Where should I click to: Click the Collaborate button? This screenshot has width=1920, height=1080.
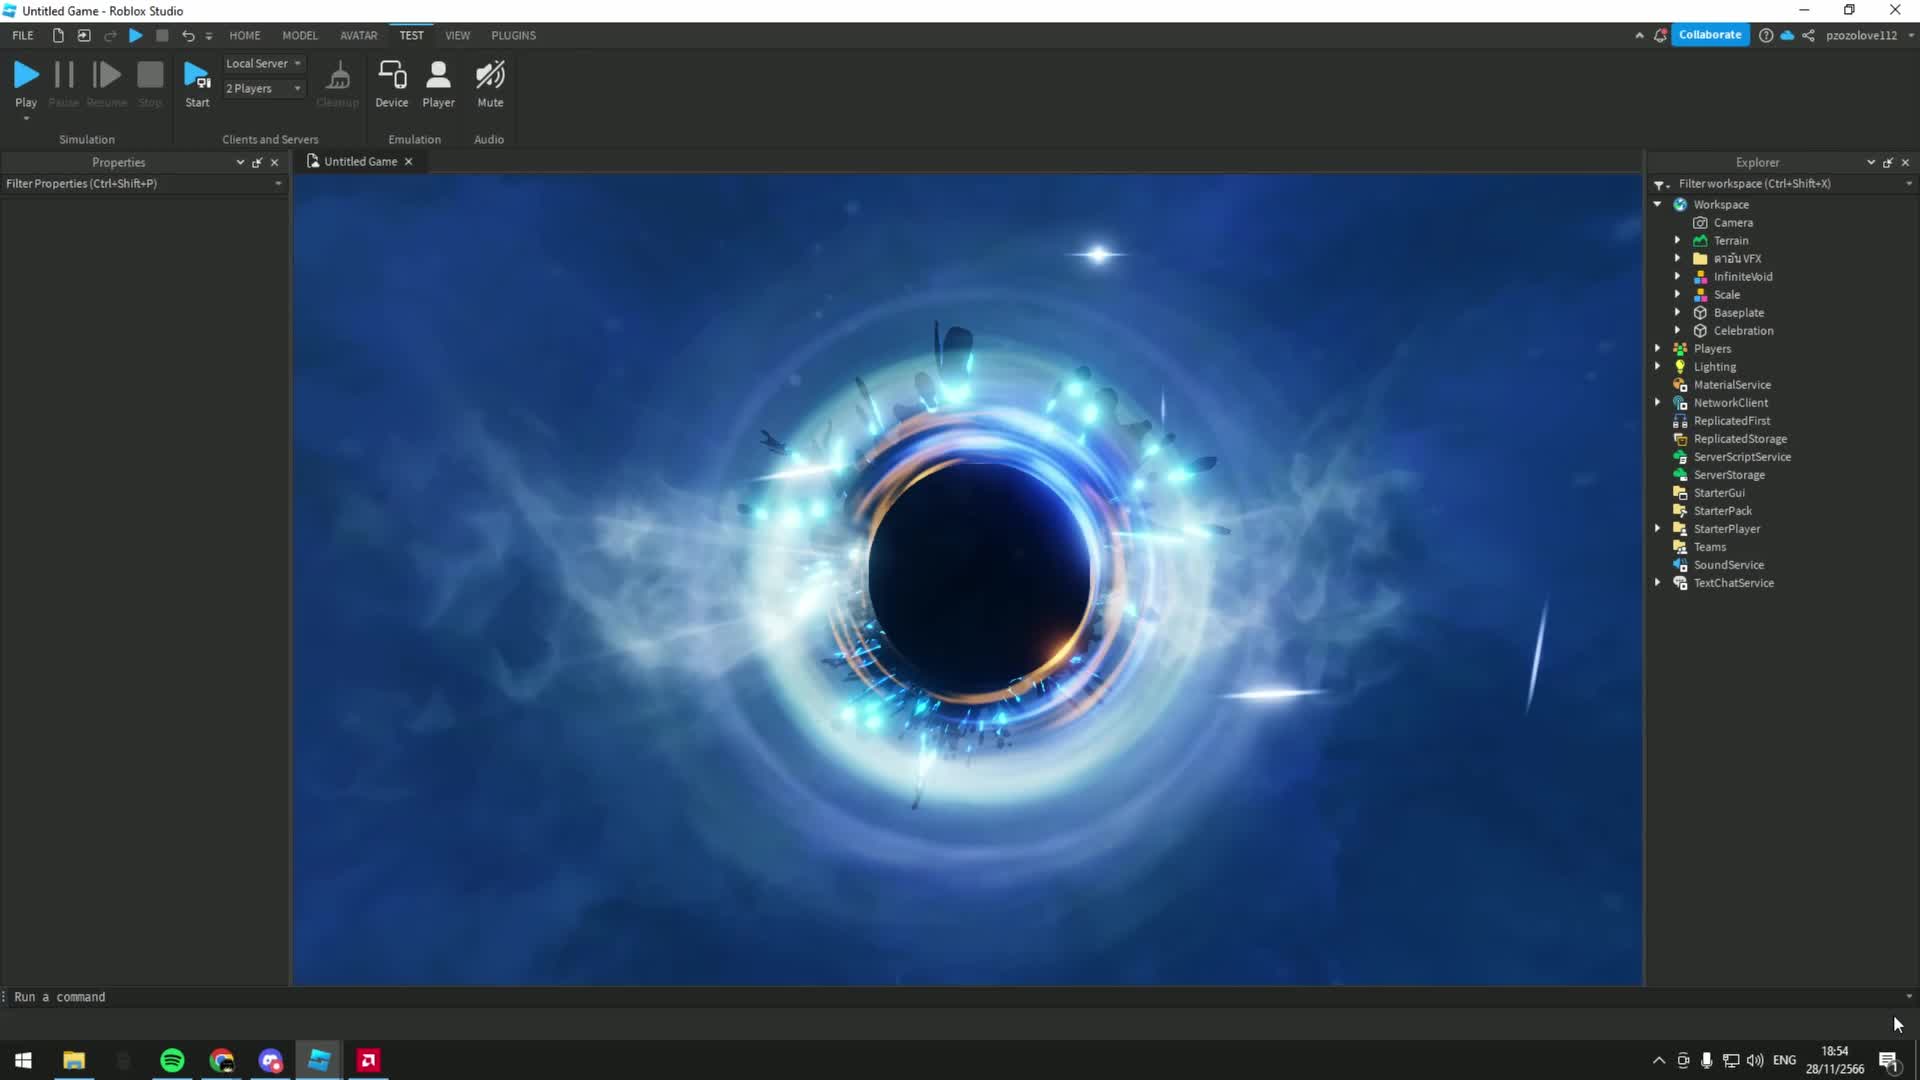(1710, 34)
